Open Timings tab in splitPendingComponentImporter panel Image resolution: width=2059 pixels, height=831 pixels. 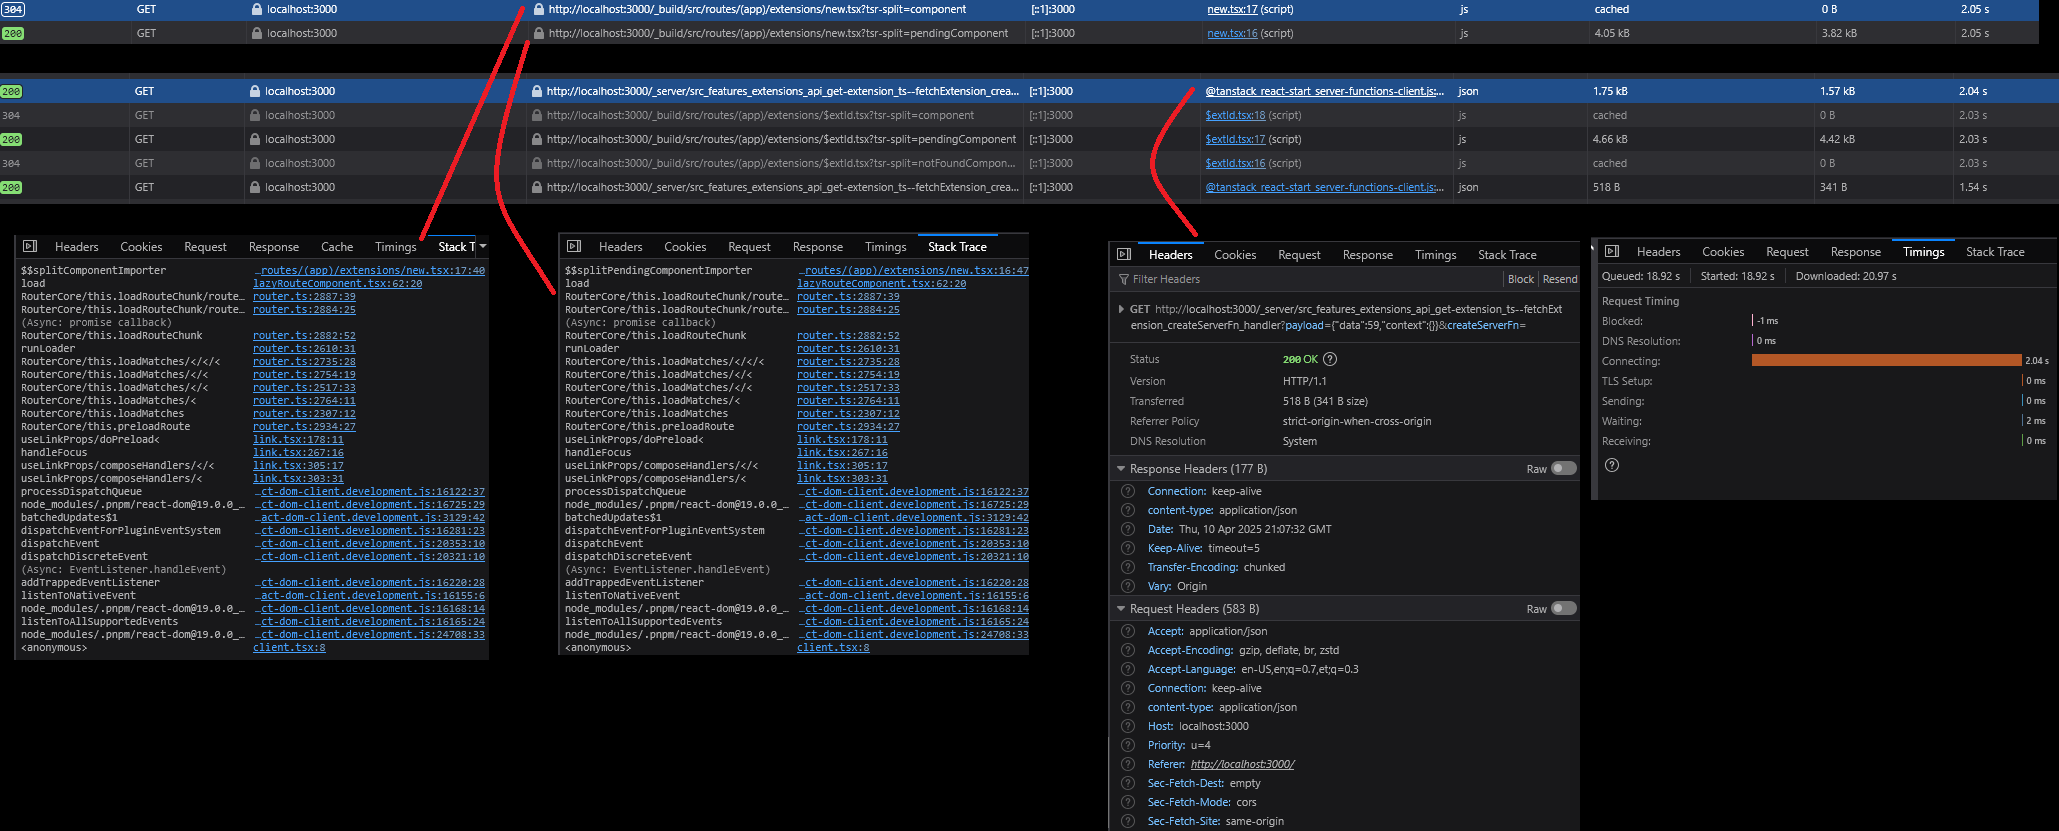(886, 247)
